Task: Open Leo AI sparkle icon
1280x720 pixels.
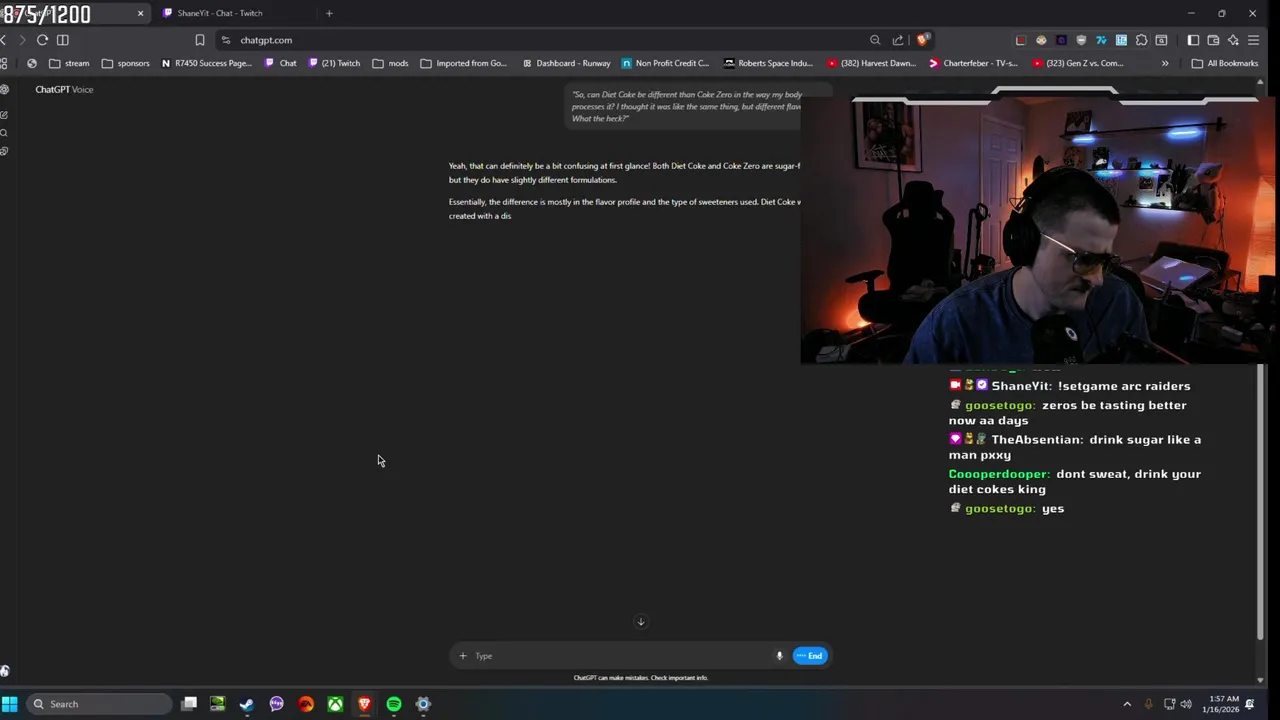Action: (x=1233, y=40)
